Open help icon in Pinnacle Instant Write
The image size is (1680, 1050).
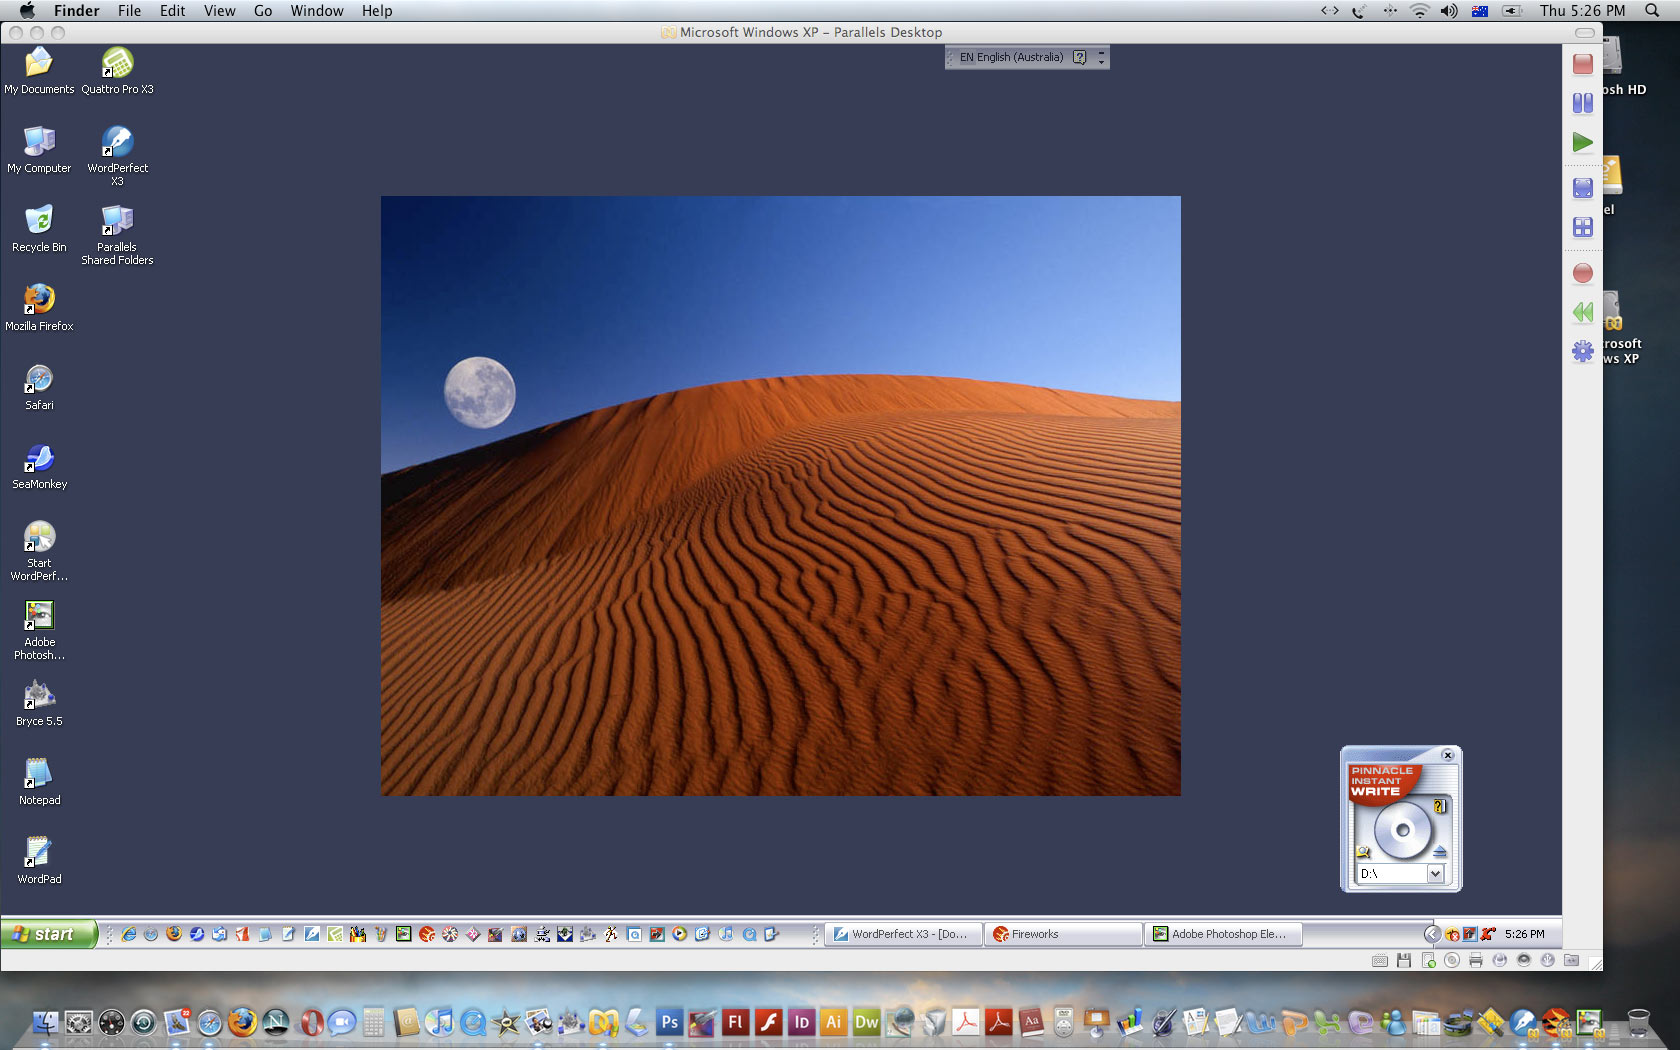point(1440,806)
